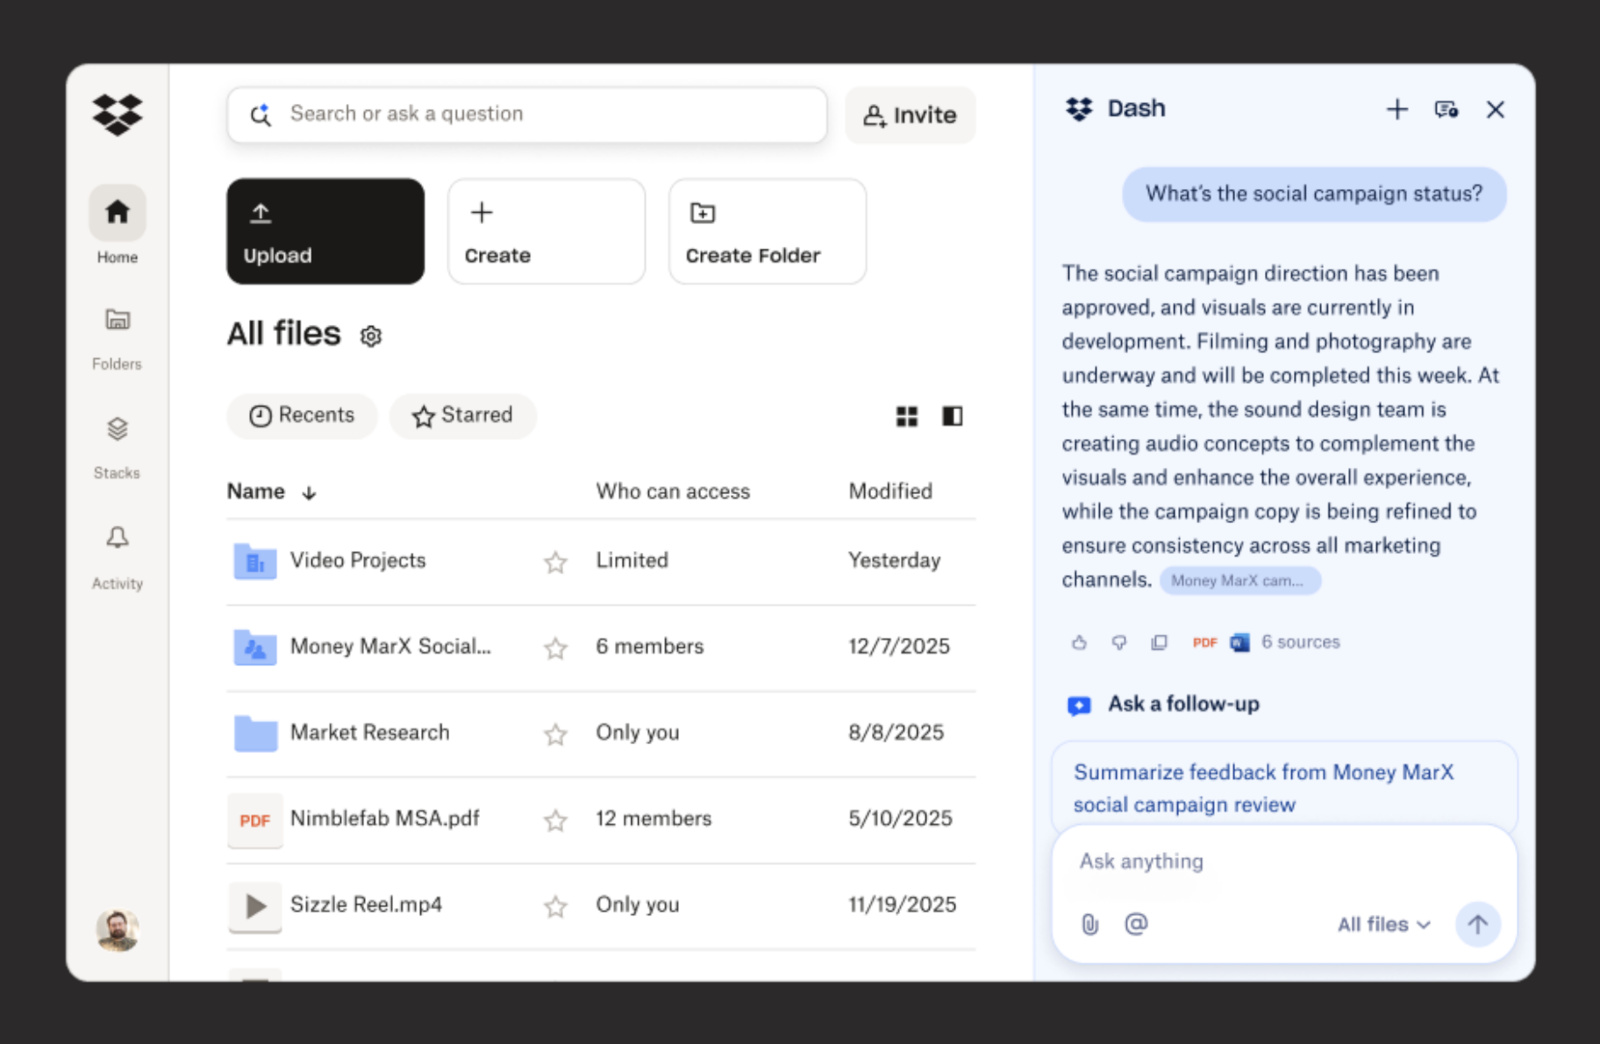Screen dimensions: 1600x1044
Task: Open Stacks from the sidebar
Action: (x=117, y=440)
